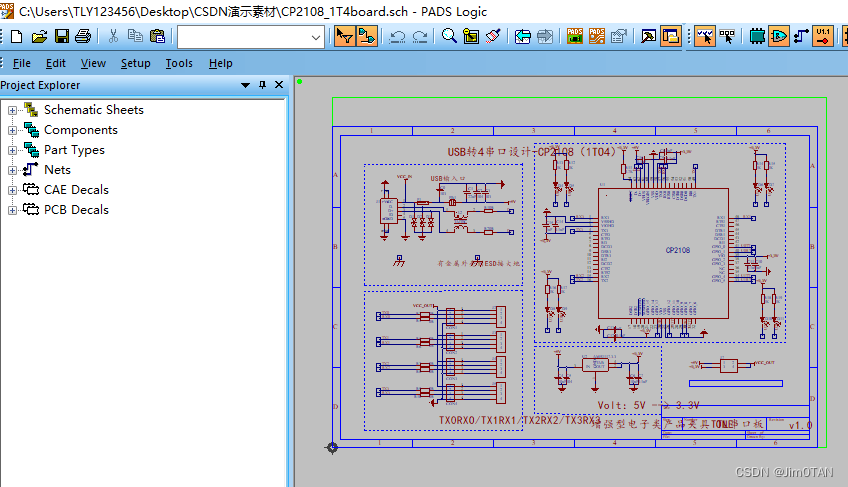The width and height of the screenshot is (848, 487).
Task: Open the Help menu
Action: (x=221, y=63)
